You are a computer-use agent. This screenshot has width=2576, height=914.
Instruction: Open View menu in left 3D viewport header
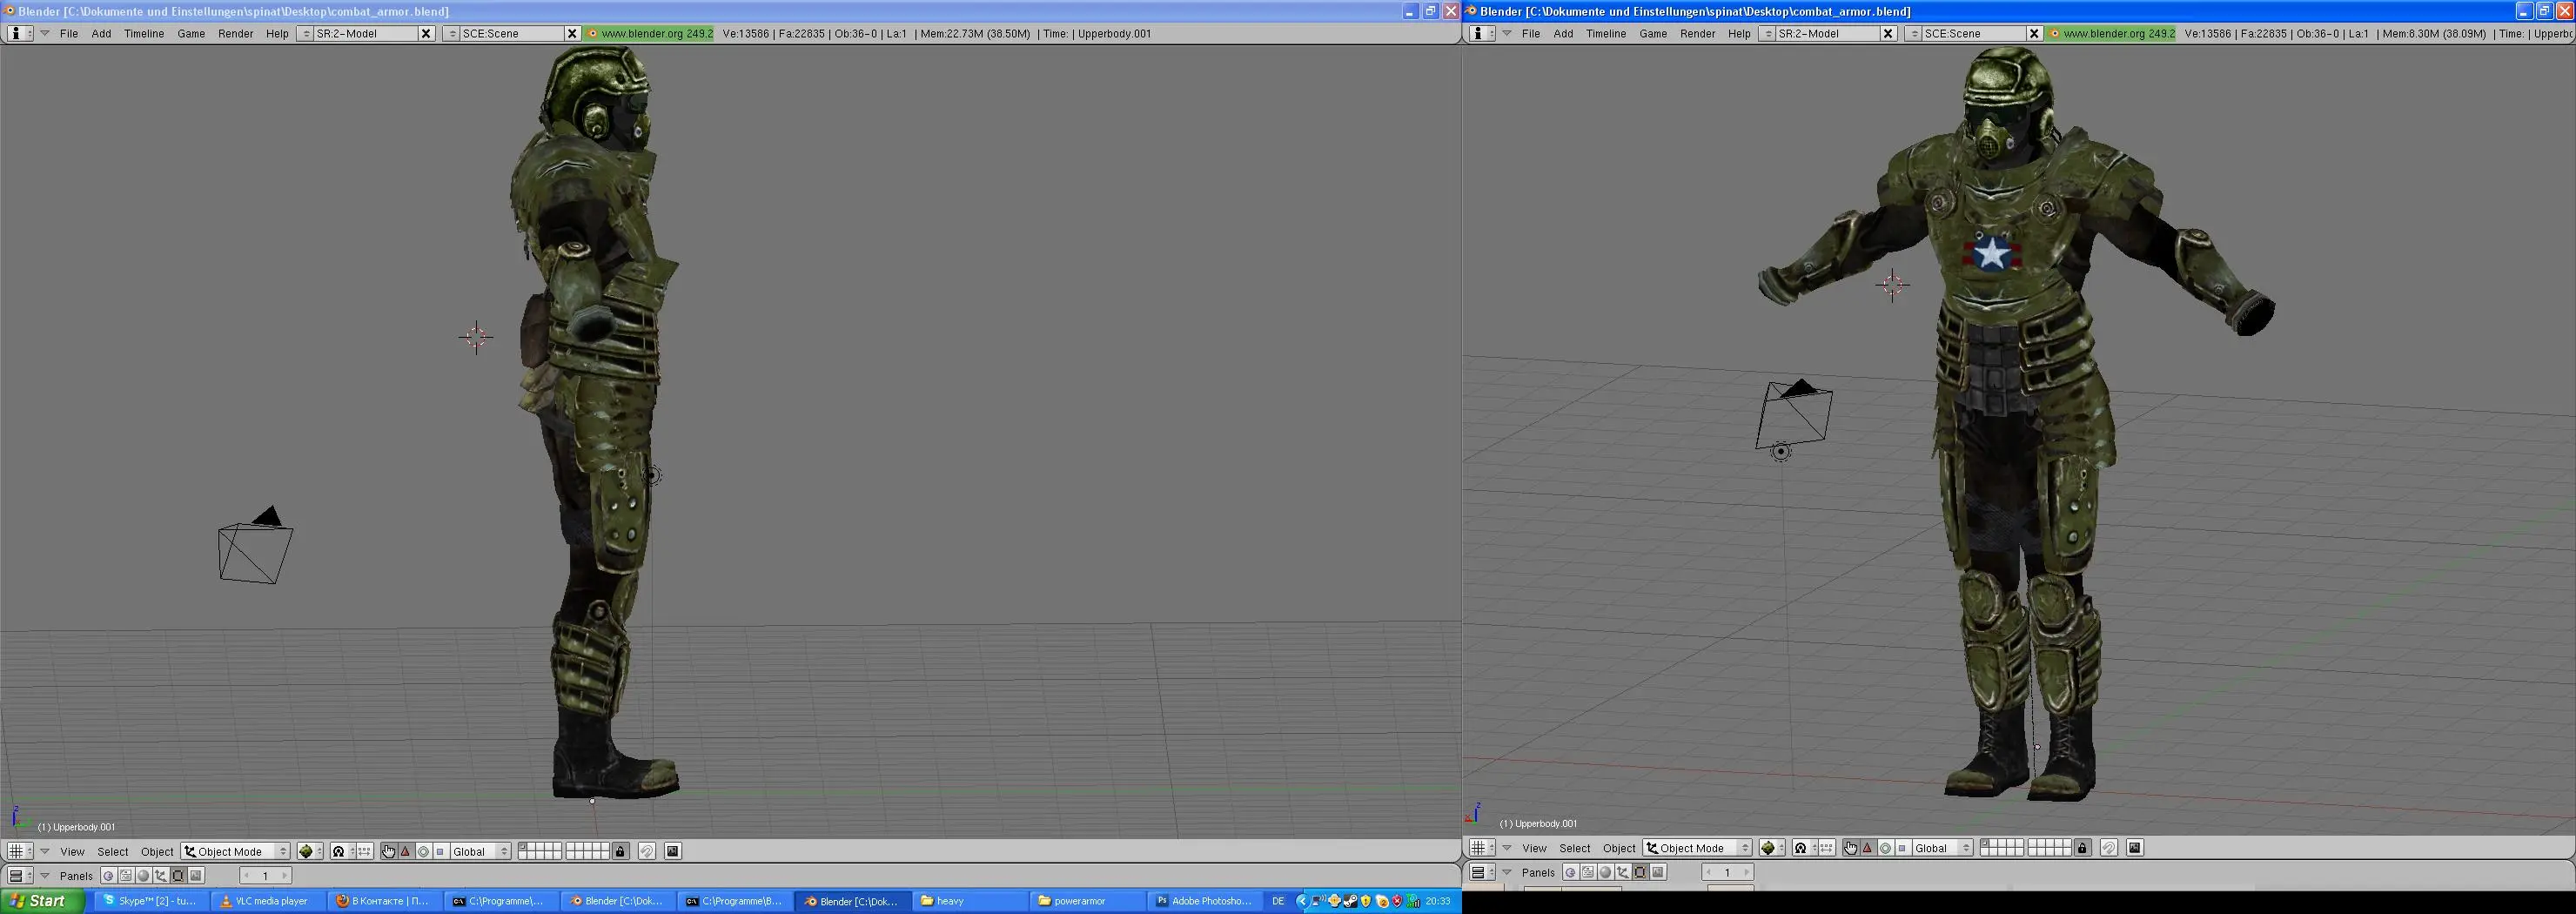[72, 852]
